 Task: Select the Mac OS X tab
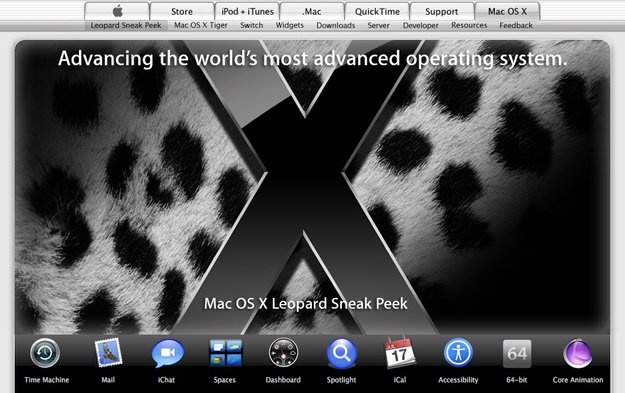pos(507,11)
